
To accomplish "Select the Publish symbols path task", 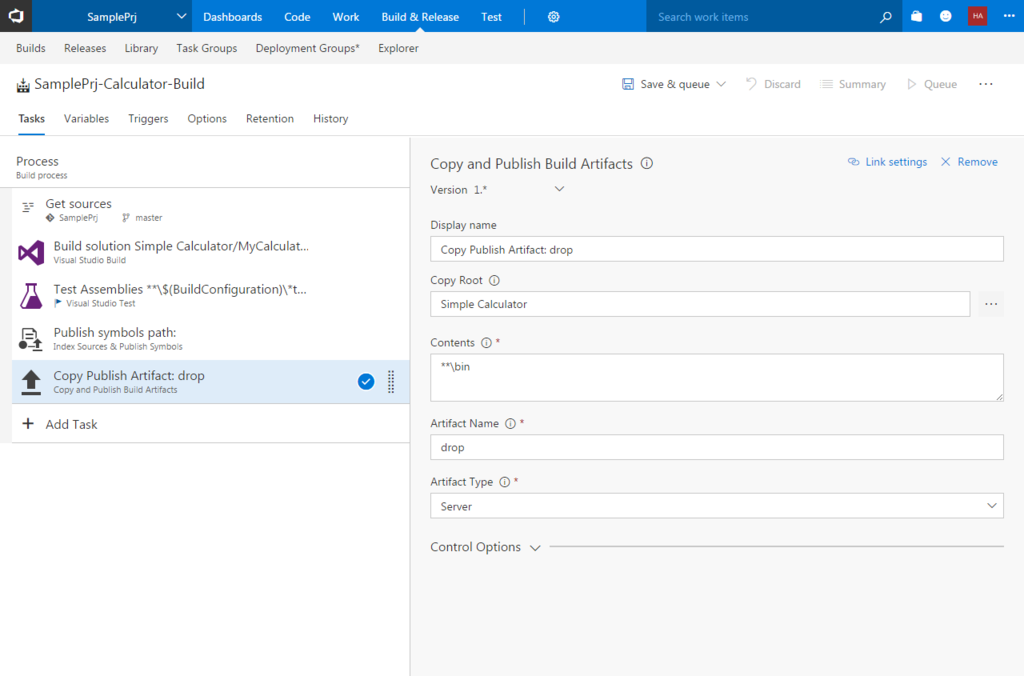I will pyautogui.click(x=211, y=338).
